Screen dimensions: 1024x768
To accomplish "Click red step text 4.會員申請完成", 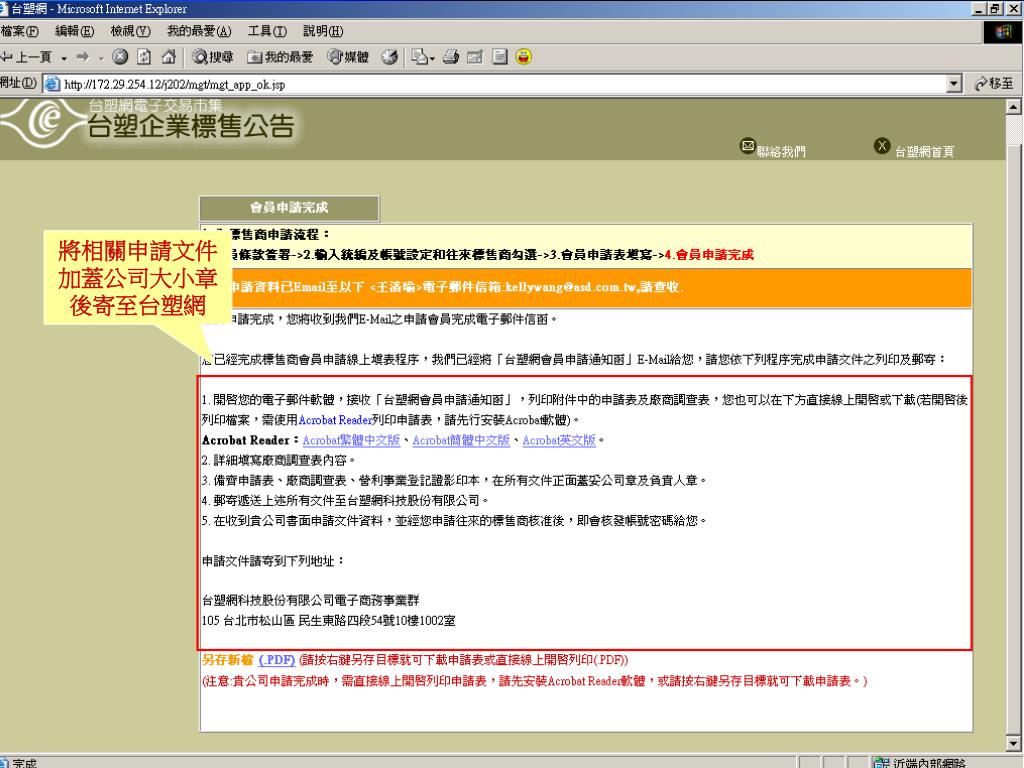I will (709, 255).
